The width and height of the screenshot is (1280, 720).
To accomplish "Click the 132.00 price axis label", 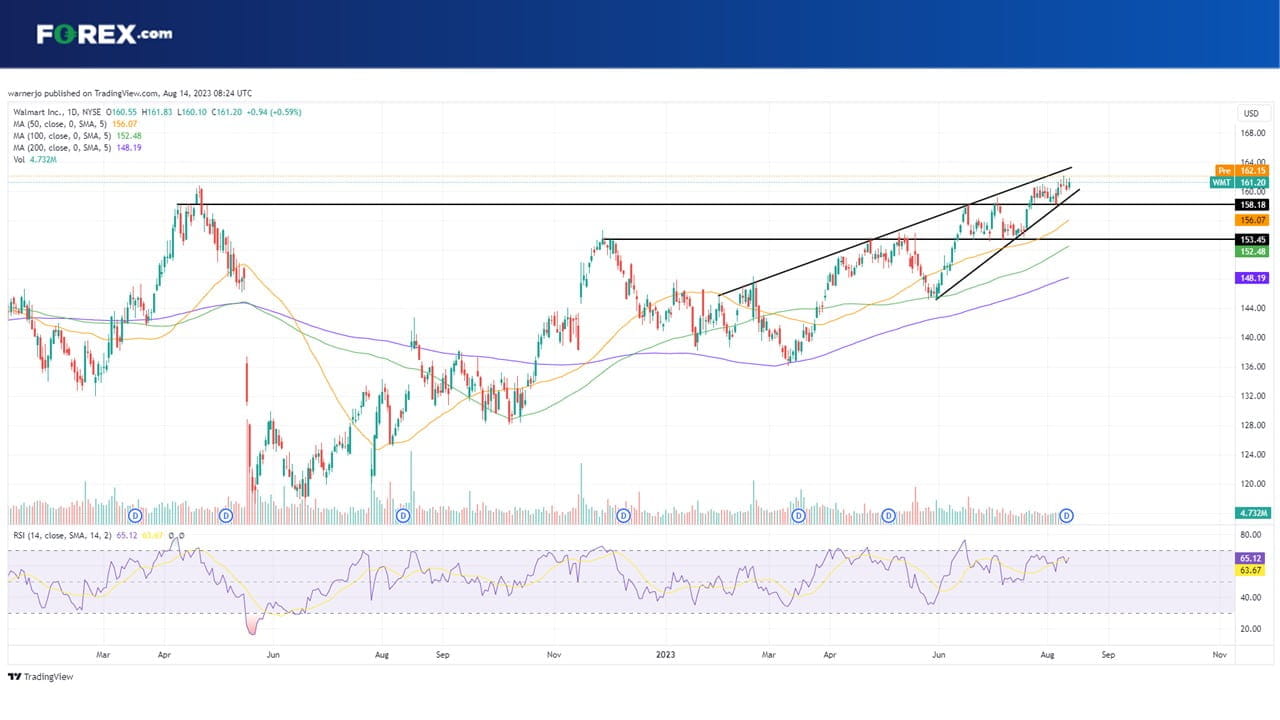I will click(1253, 396).
